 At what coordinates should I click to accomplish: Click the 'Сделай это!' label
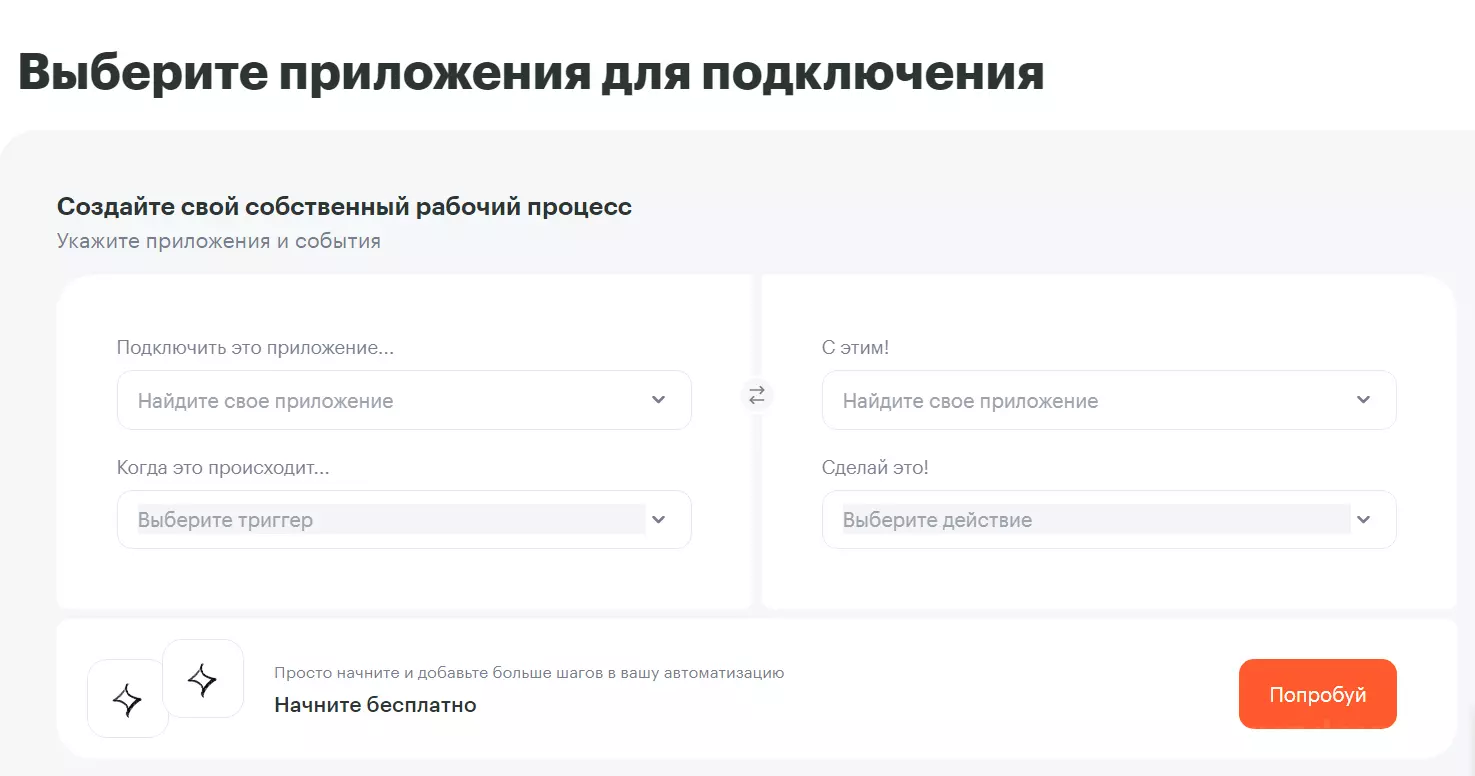point(875,467)
